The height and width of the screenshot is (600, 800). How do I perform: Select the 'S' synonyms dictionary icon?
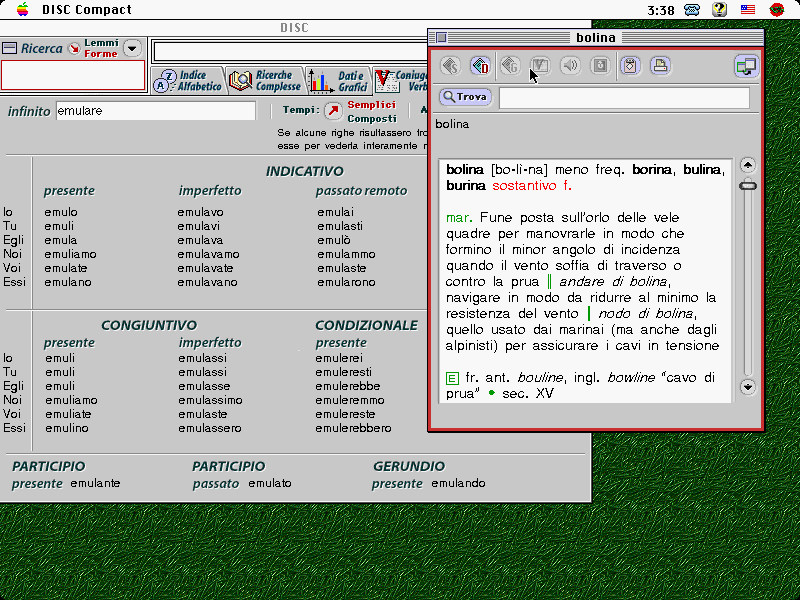point(451,66)
